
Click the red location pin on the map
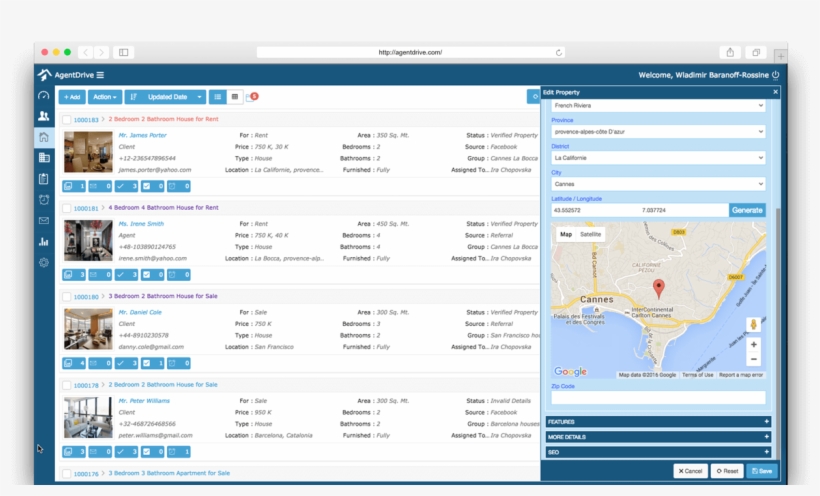coord(659,288)
